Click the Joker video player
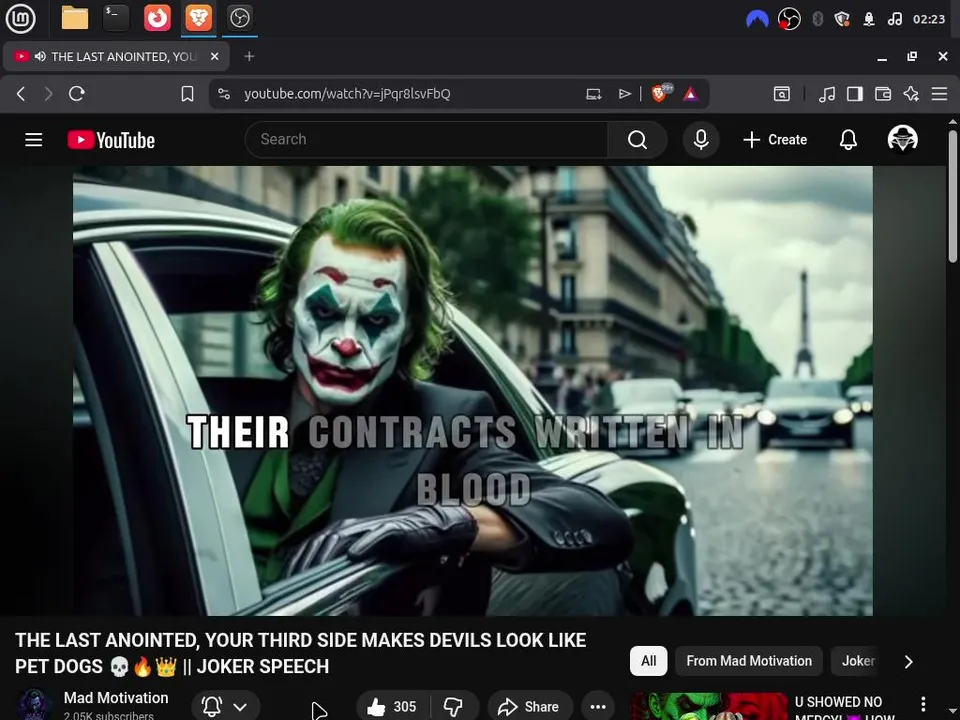960x720 pixels. click(x=473, y=391)
